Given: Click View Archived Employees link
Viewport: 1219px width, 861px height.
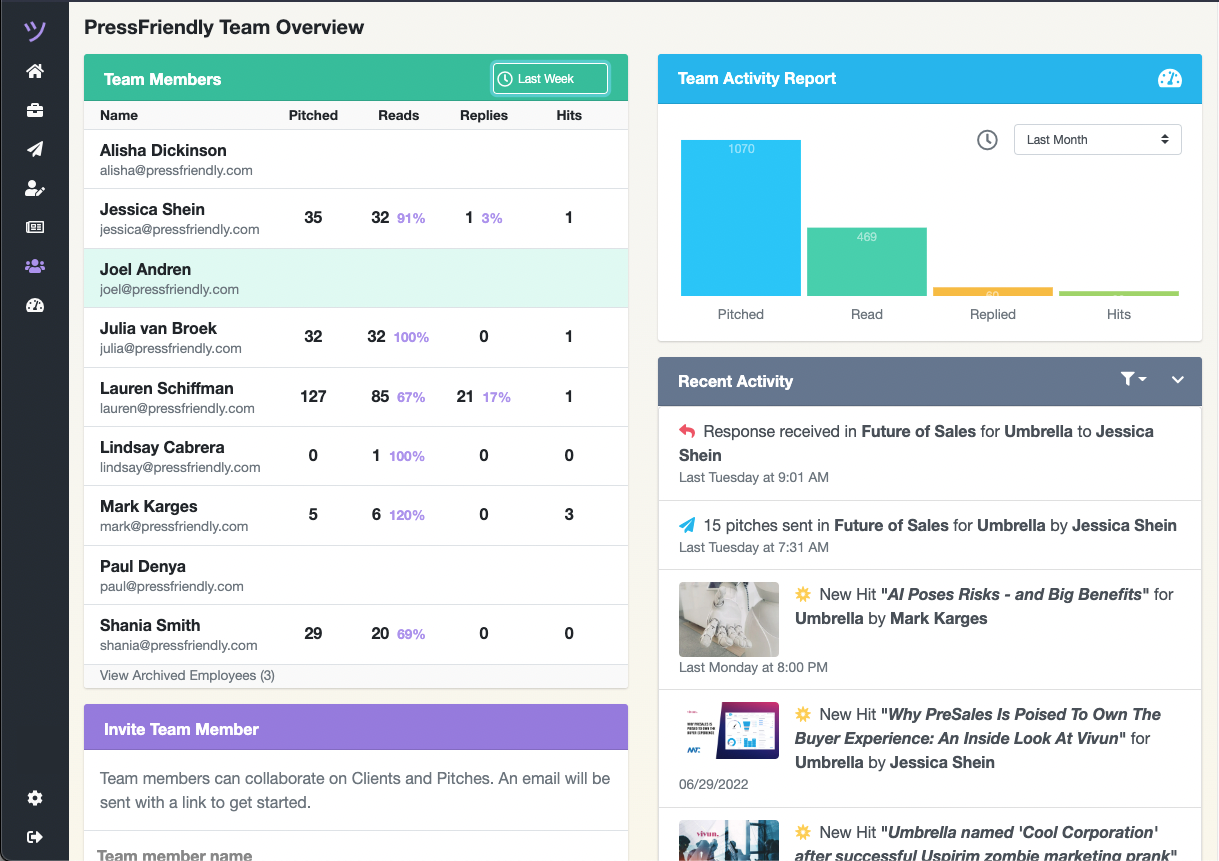Looking at the screenshot, I should pos(186,675).
